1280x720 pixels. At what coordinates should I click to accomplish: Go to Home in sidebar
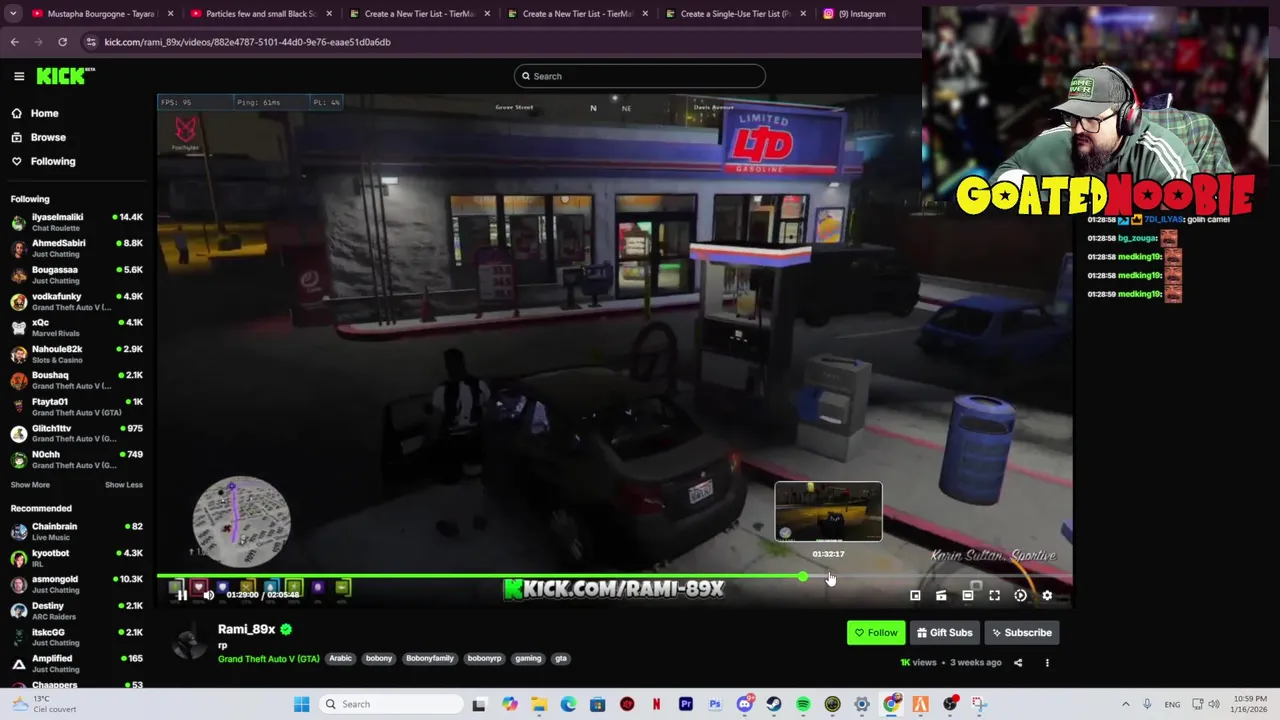pos(44,113)
